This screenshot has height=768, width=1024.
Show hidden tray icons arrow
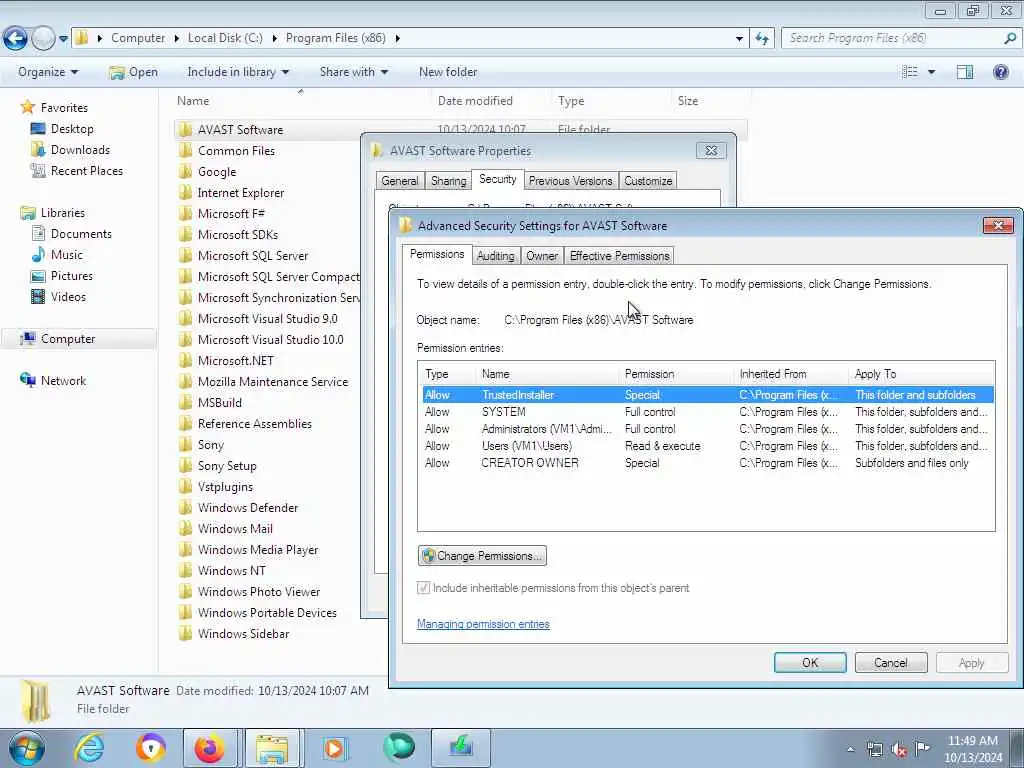(850, 750)
